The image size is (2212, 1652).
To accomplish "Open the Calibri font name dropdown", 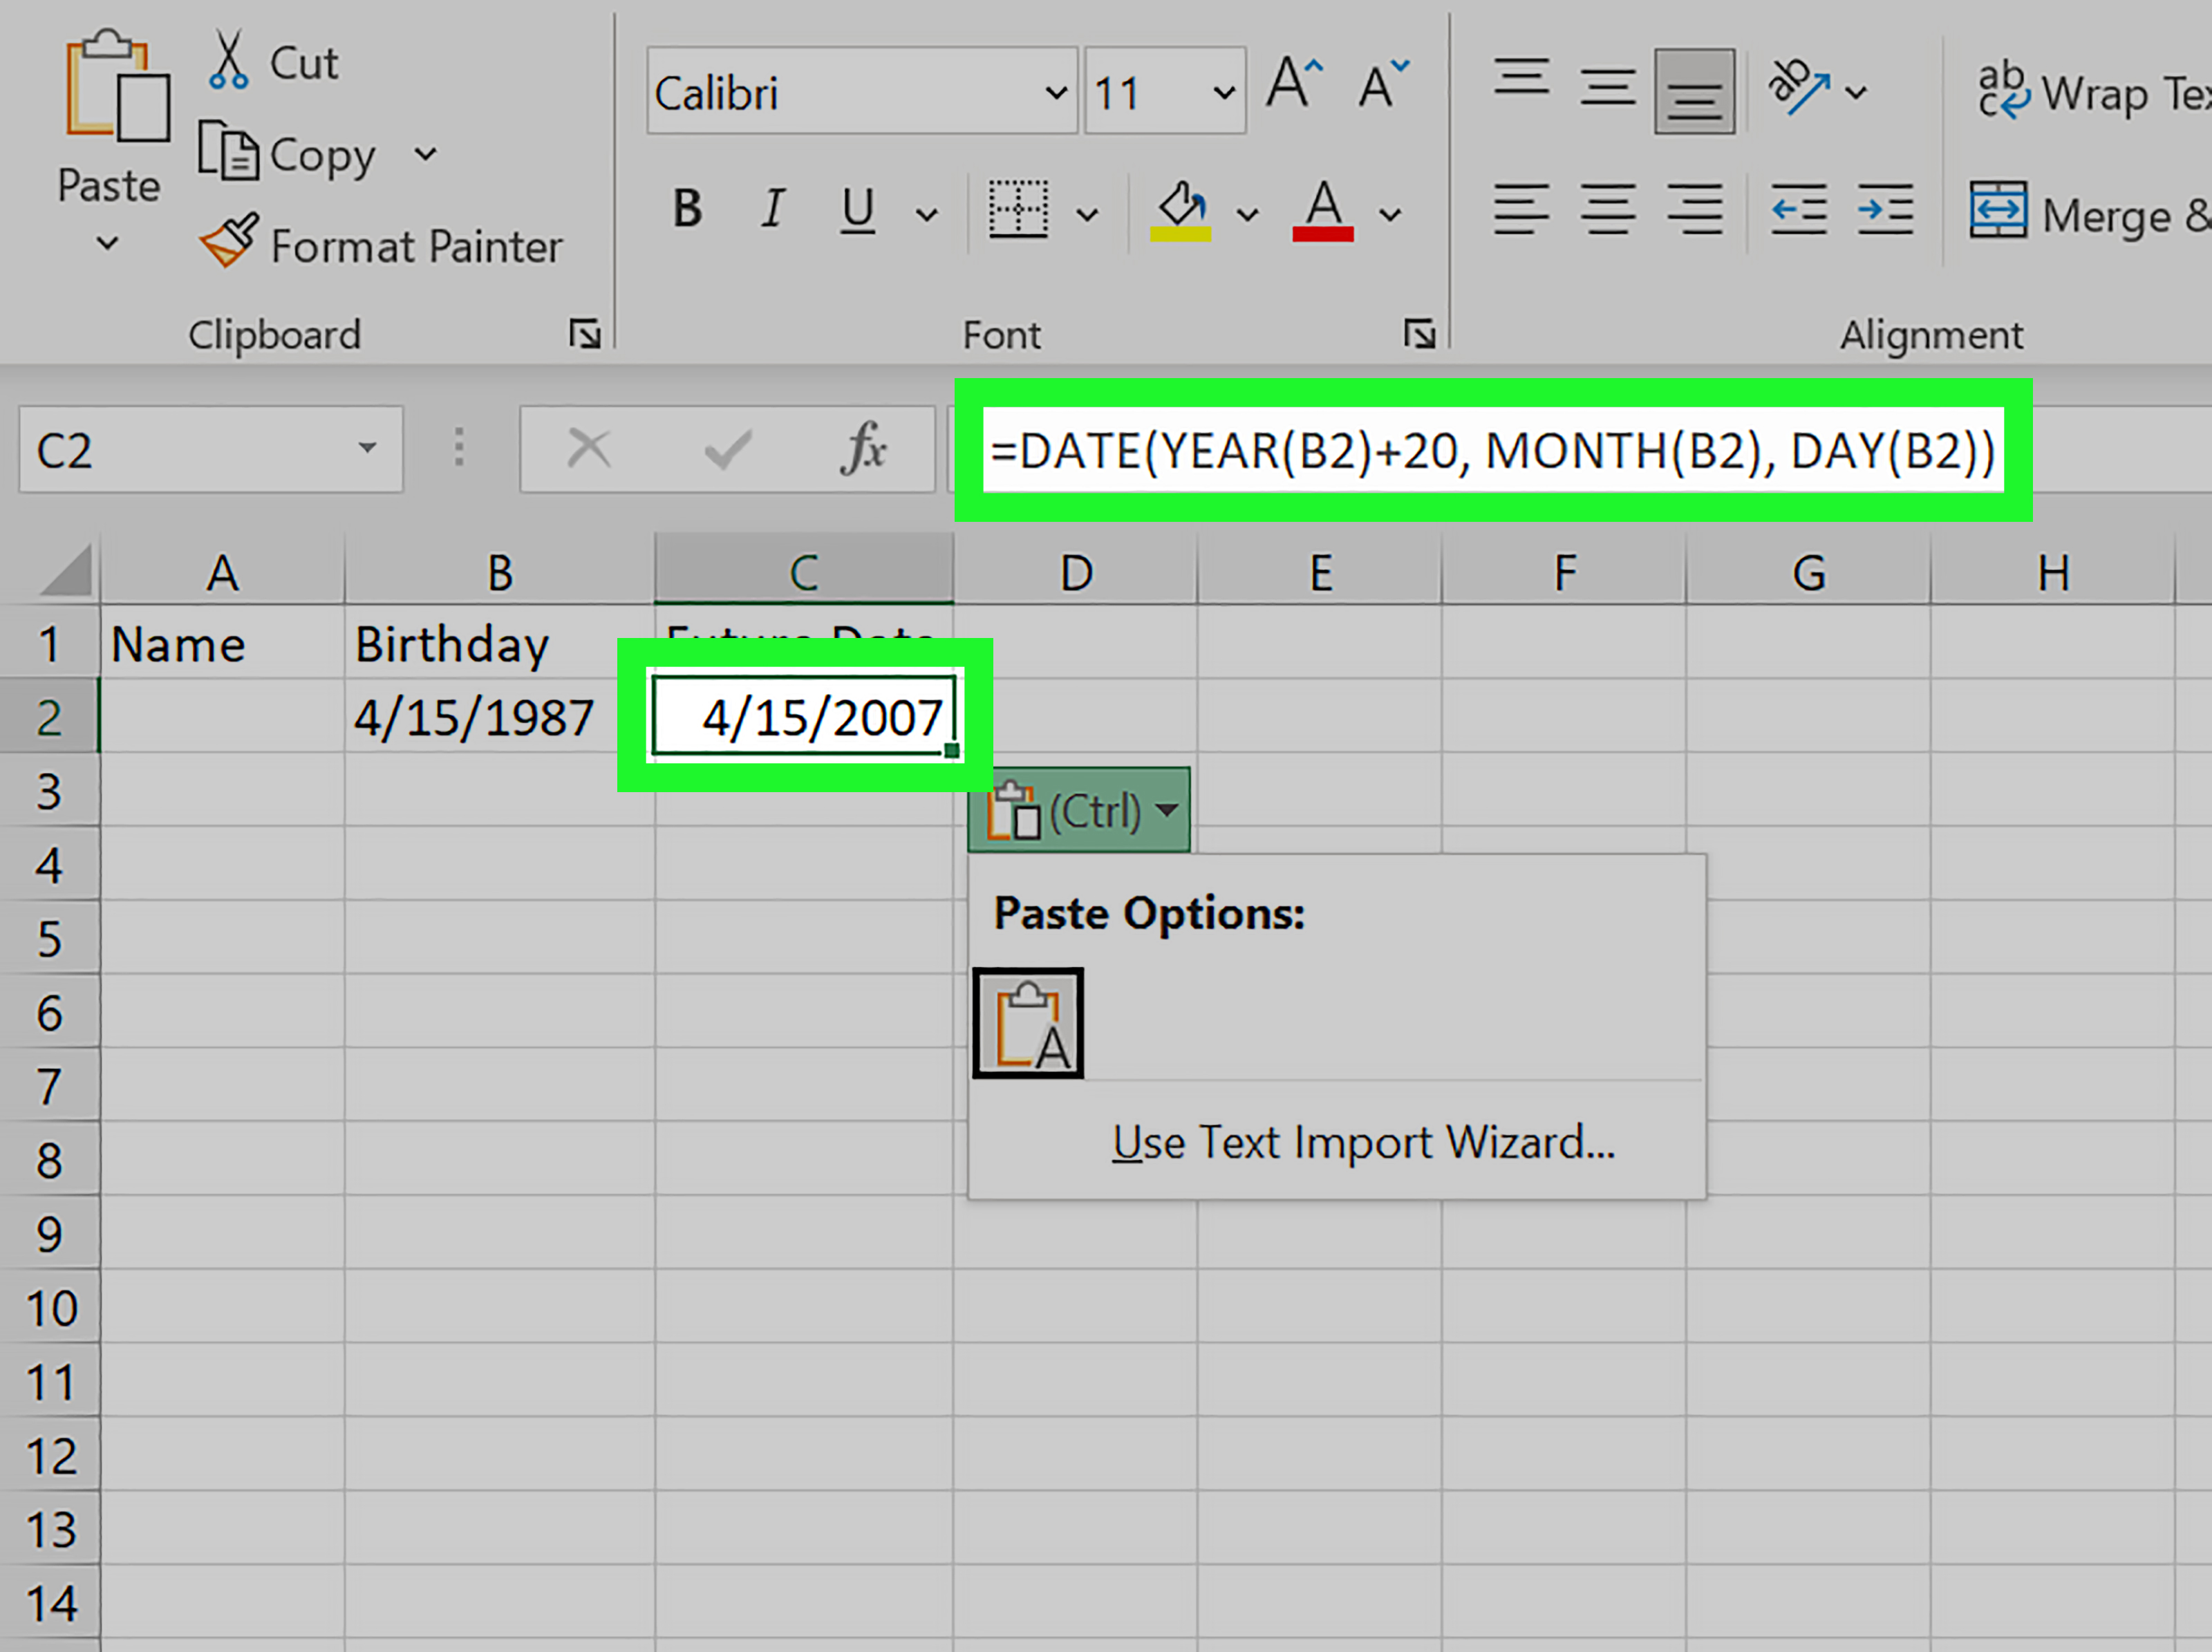I will click(1056, 94).
